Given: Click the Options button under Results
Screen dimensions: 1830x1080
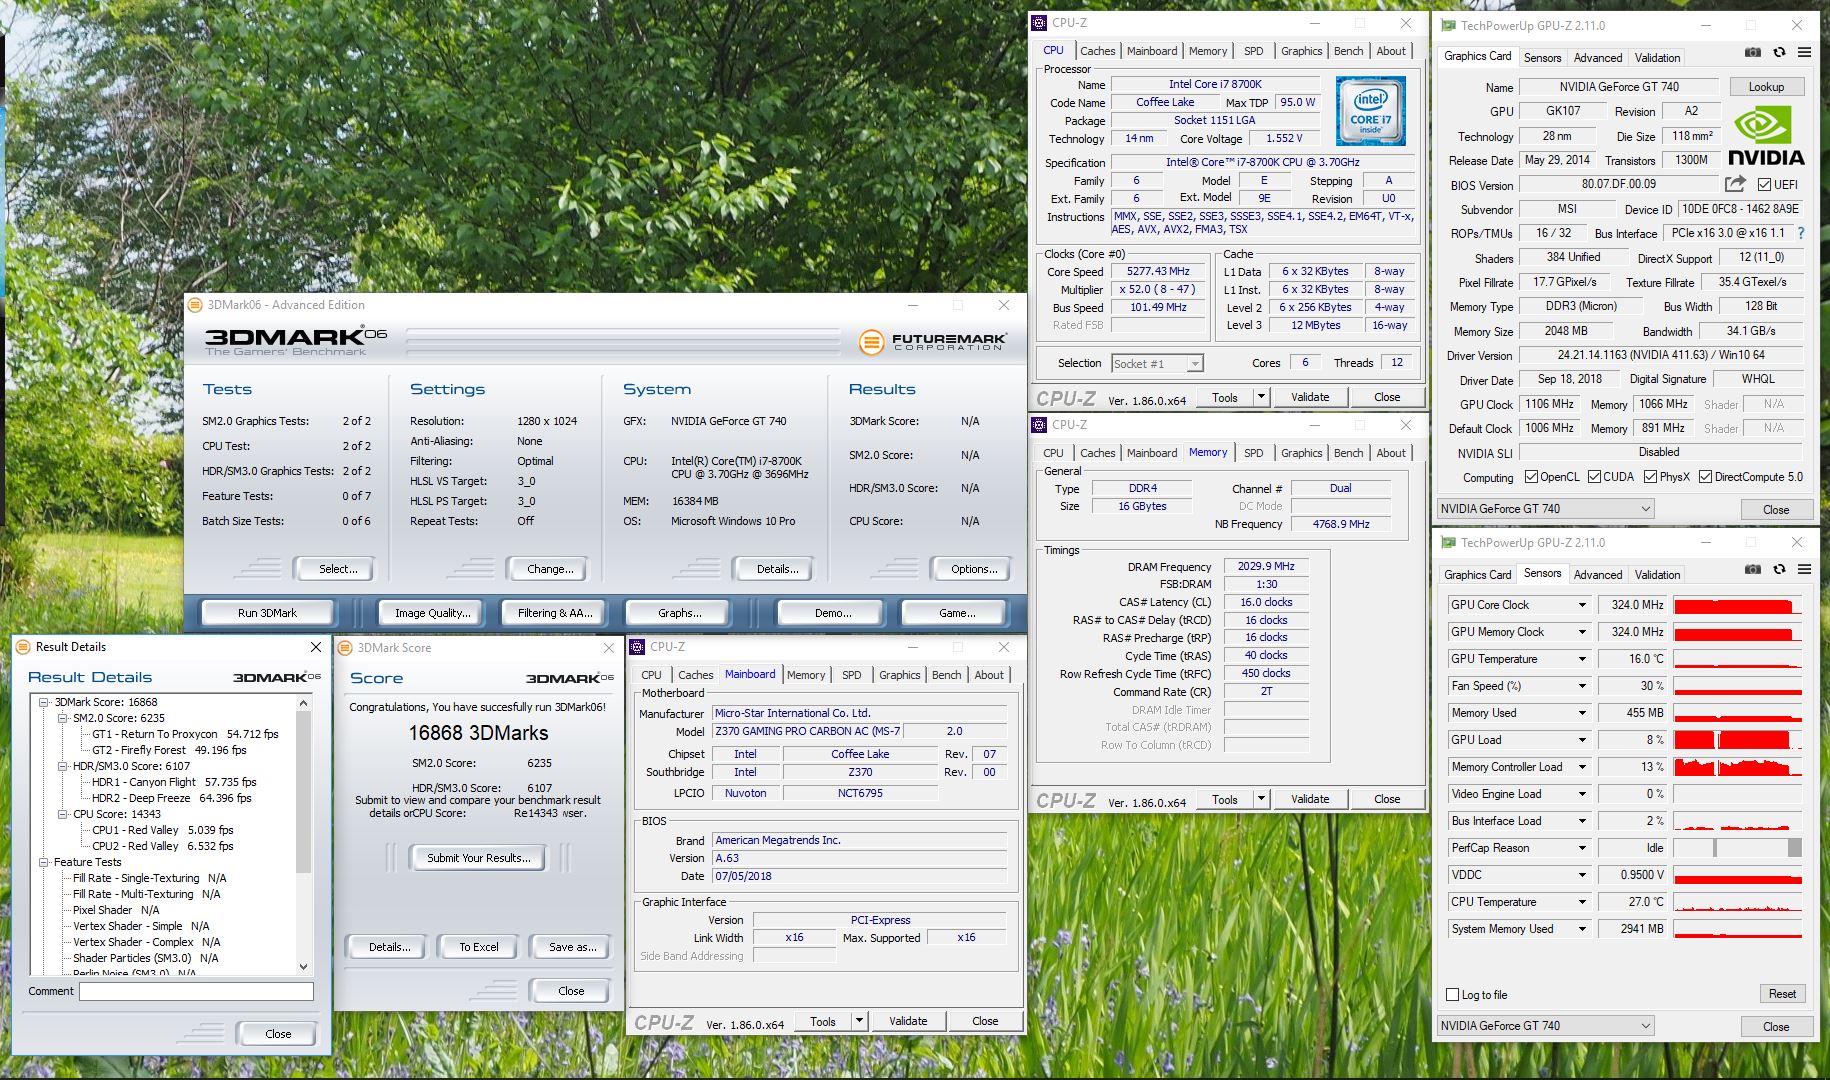Looking at the screenshot, I should pos(974,569).
